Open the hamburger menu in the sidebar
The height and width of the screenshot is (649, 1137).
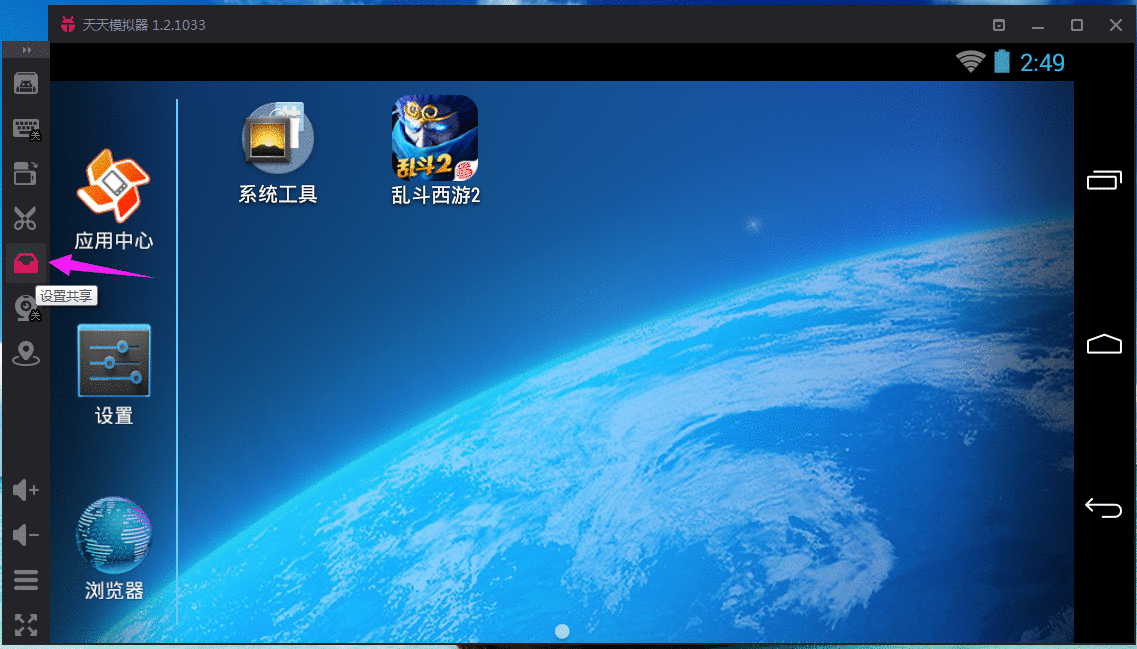(25, 579)
